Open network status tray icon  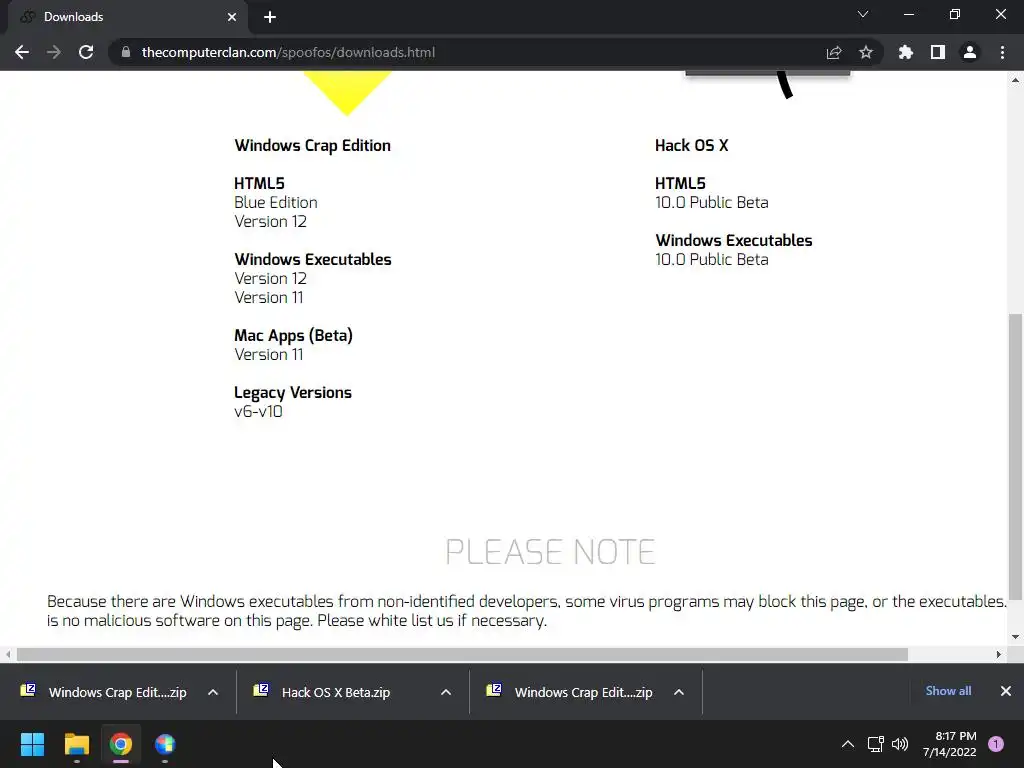click(876, 744)
